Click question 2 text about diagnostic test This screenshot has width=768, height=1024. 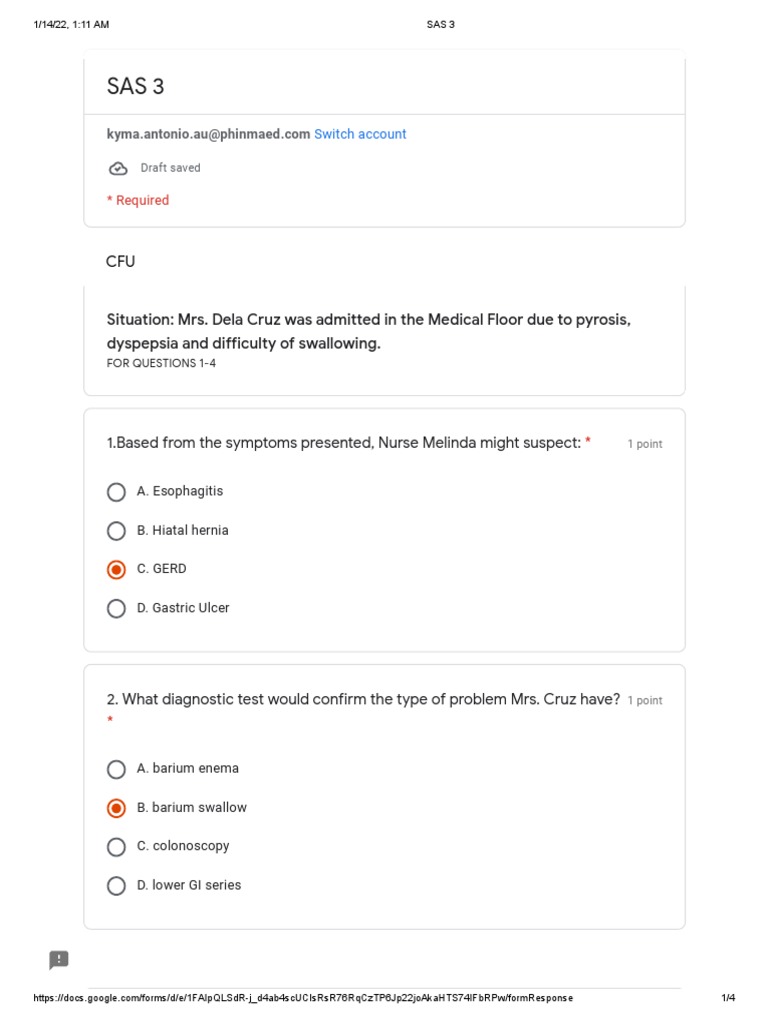click(364, 699)
